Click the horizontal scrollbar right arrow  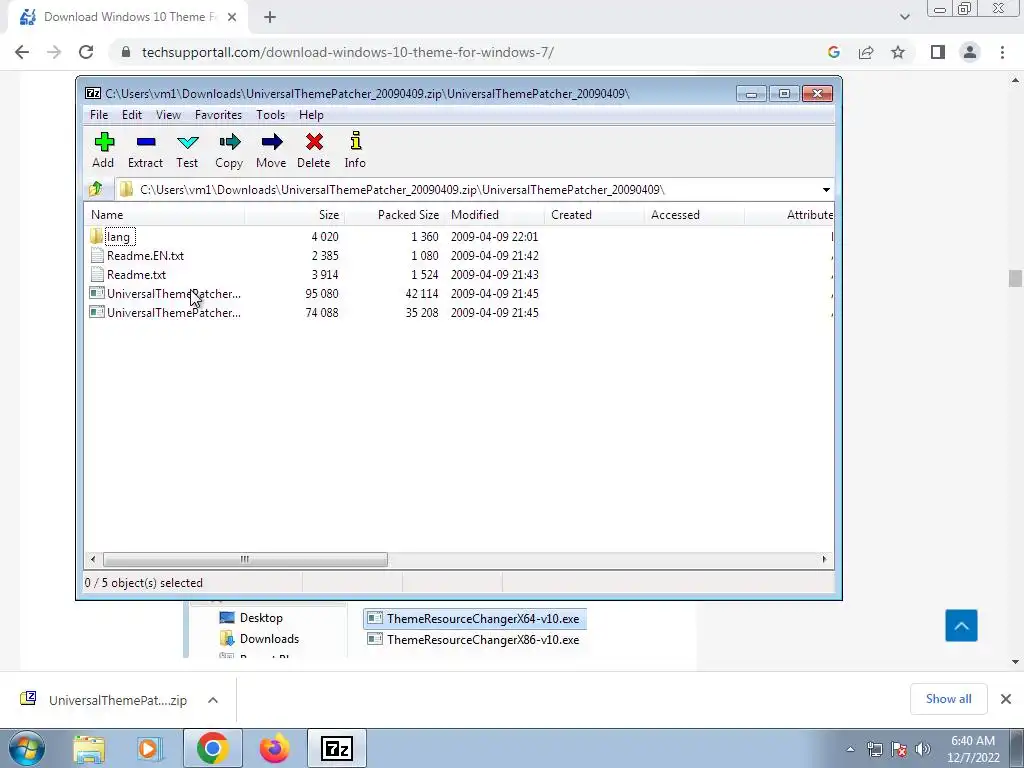pos(824,560)
